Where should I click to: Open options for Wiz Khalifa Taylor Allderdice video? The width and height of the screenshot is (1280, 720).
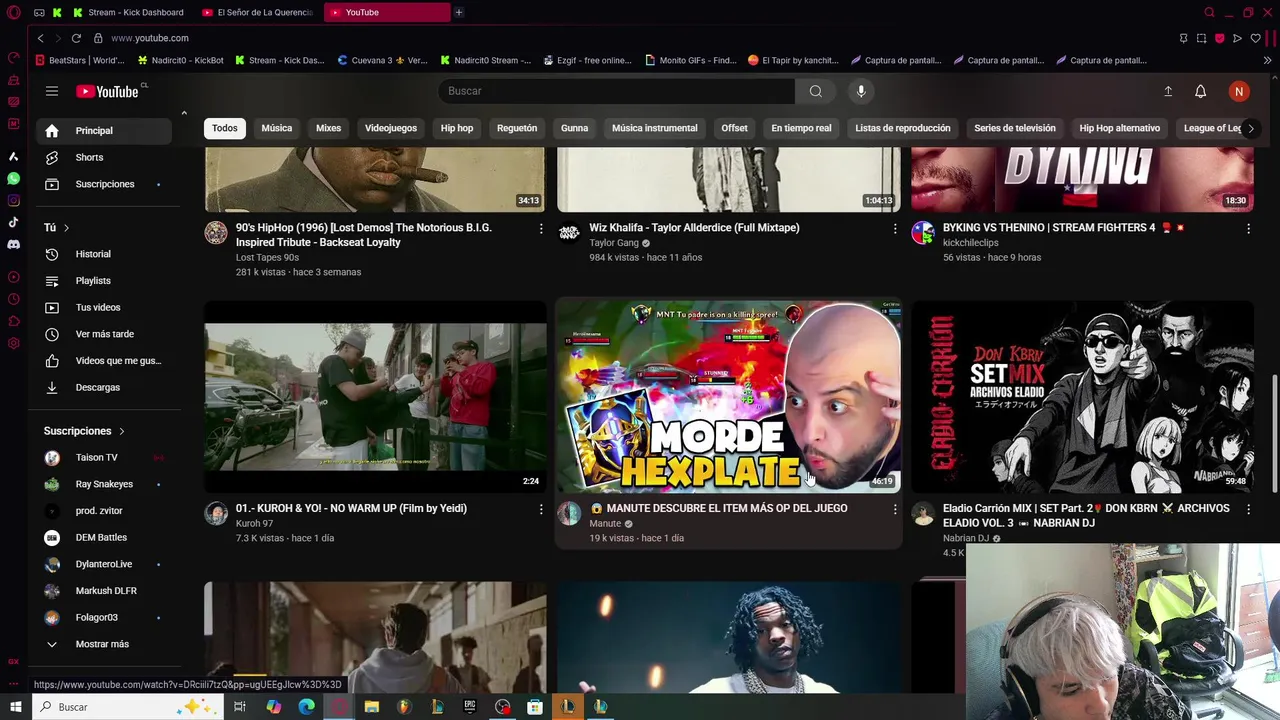[895, 229]
